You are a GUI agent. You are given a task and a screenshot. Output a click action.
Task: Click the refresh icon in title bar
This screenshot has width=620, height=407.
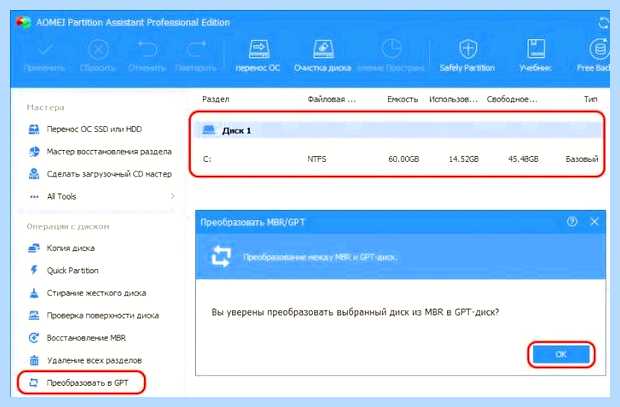(x=603, y=23)
